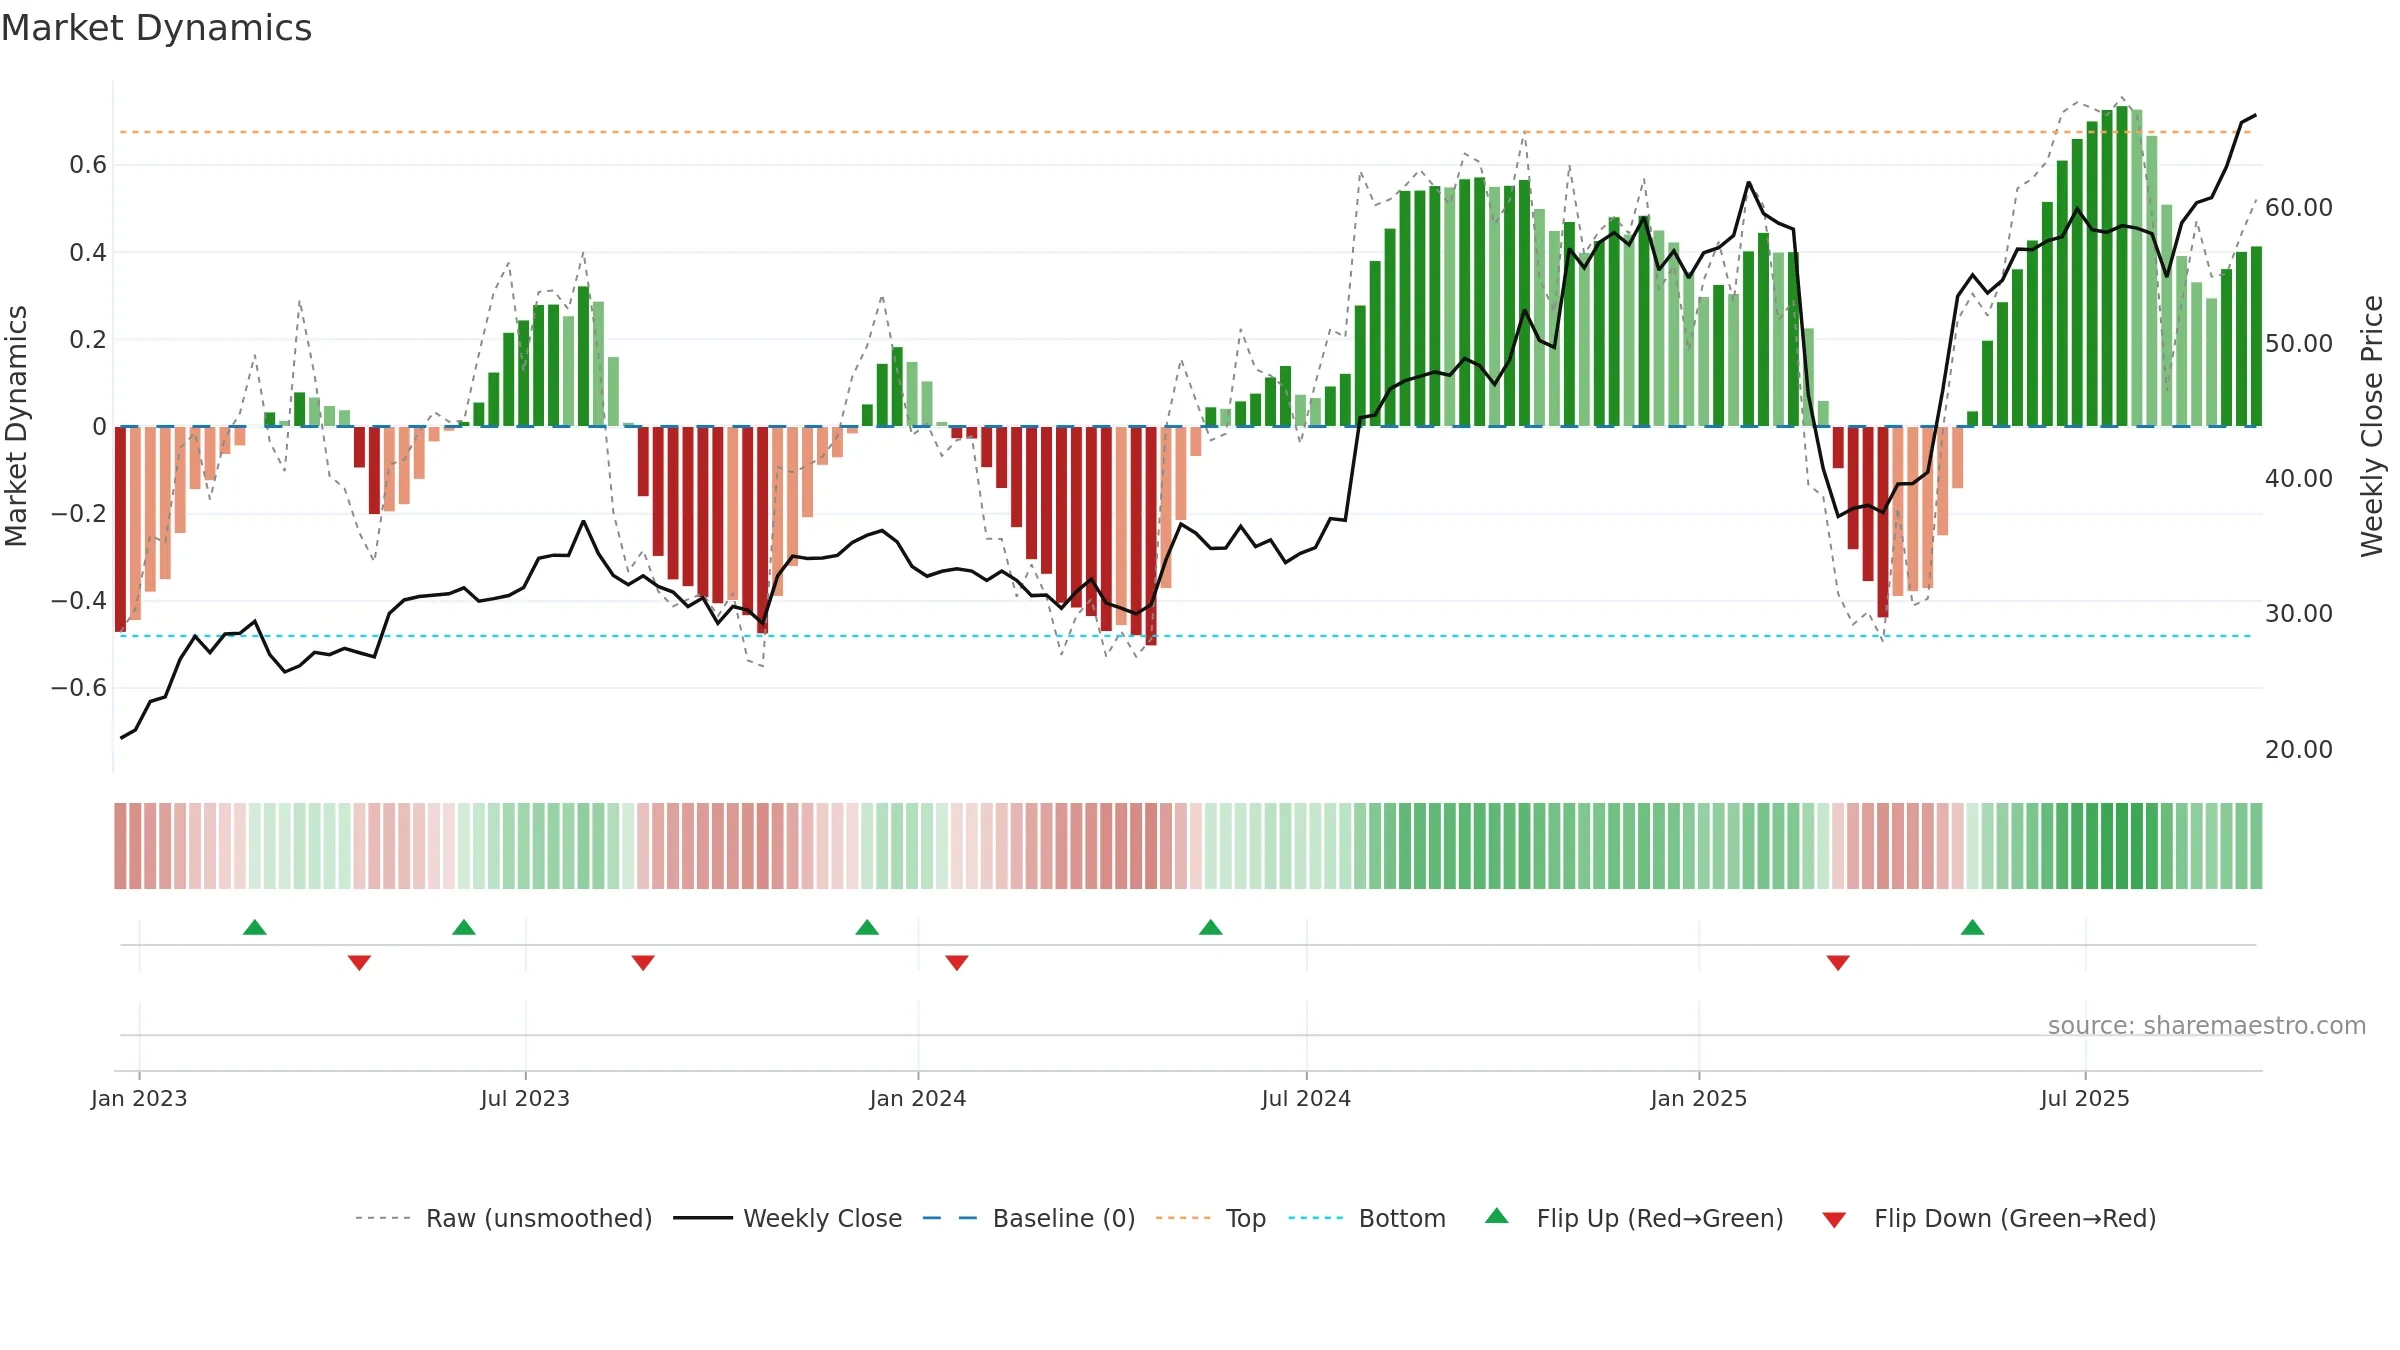Toggle the Bottom legend entry
The image size is (2400, 1350).
pyautogui.click(x=1366, y=1218)
